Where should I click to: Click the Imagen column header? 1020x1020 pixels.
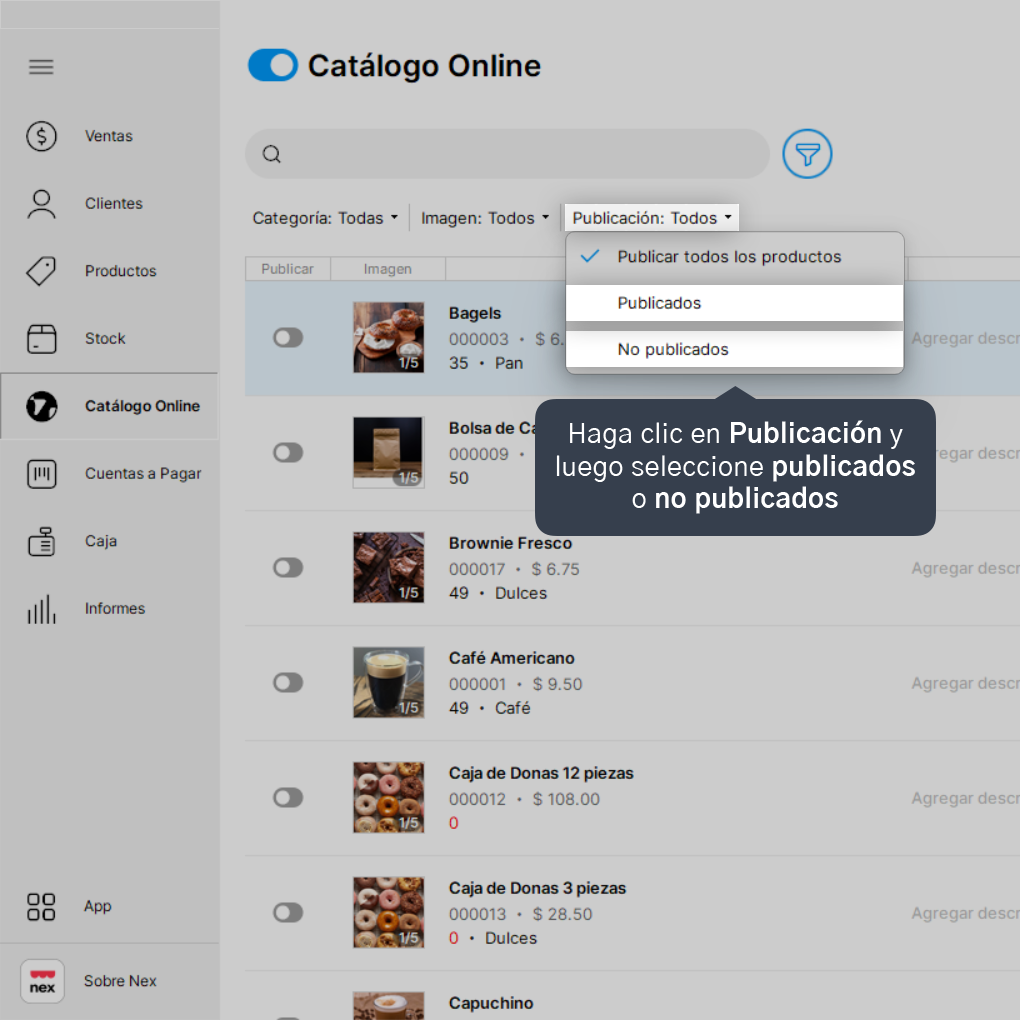(x=388, y=269)
